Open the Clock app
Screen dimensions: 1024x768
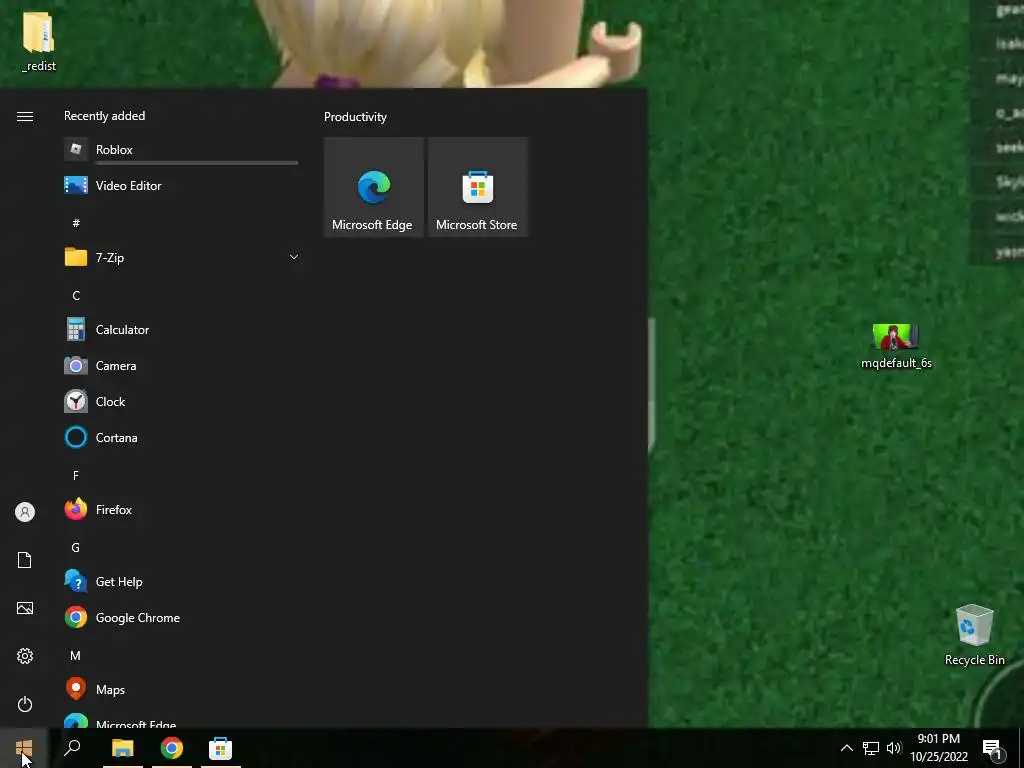181,402
